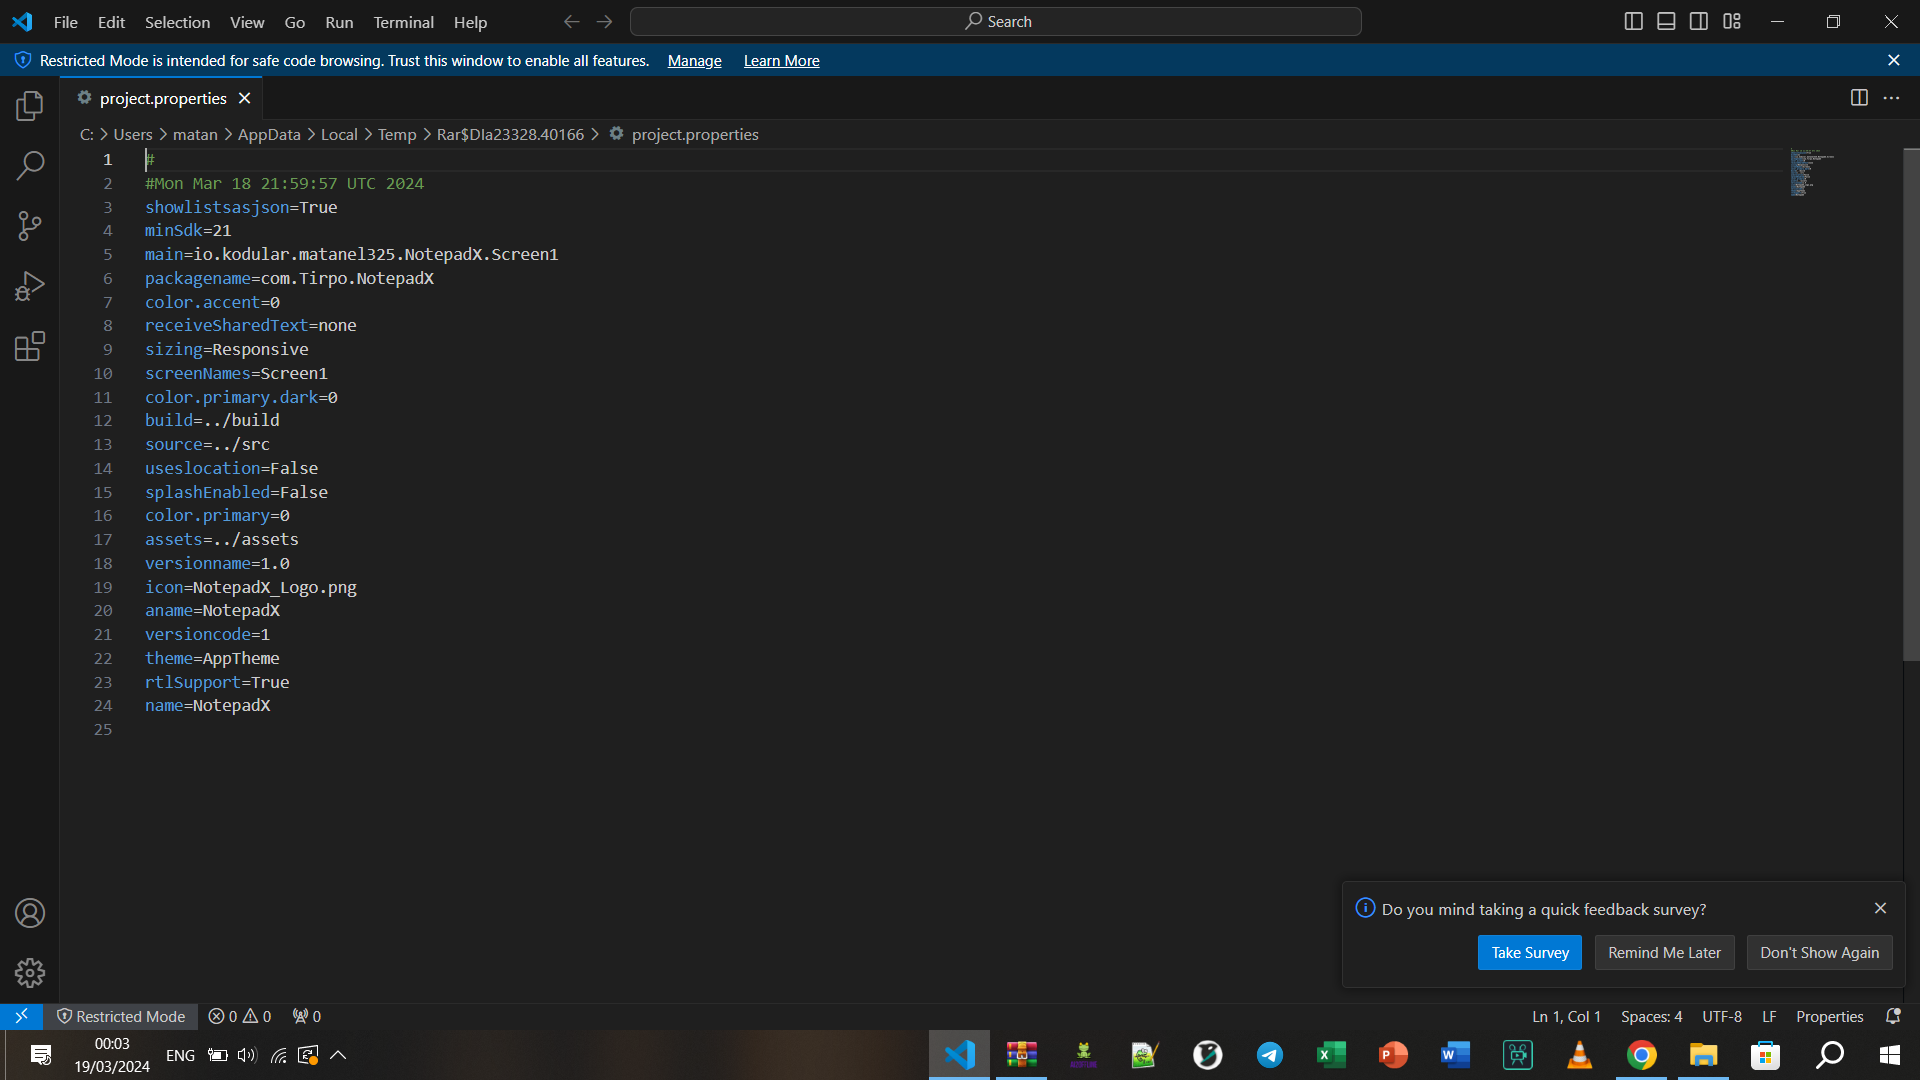Open the Manage gear menu
1920x1080 pixels.
tap(29, 972)
